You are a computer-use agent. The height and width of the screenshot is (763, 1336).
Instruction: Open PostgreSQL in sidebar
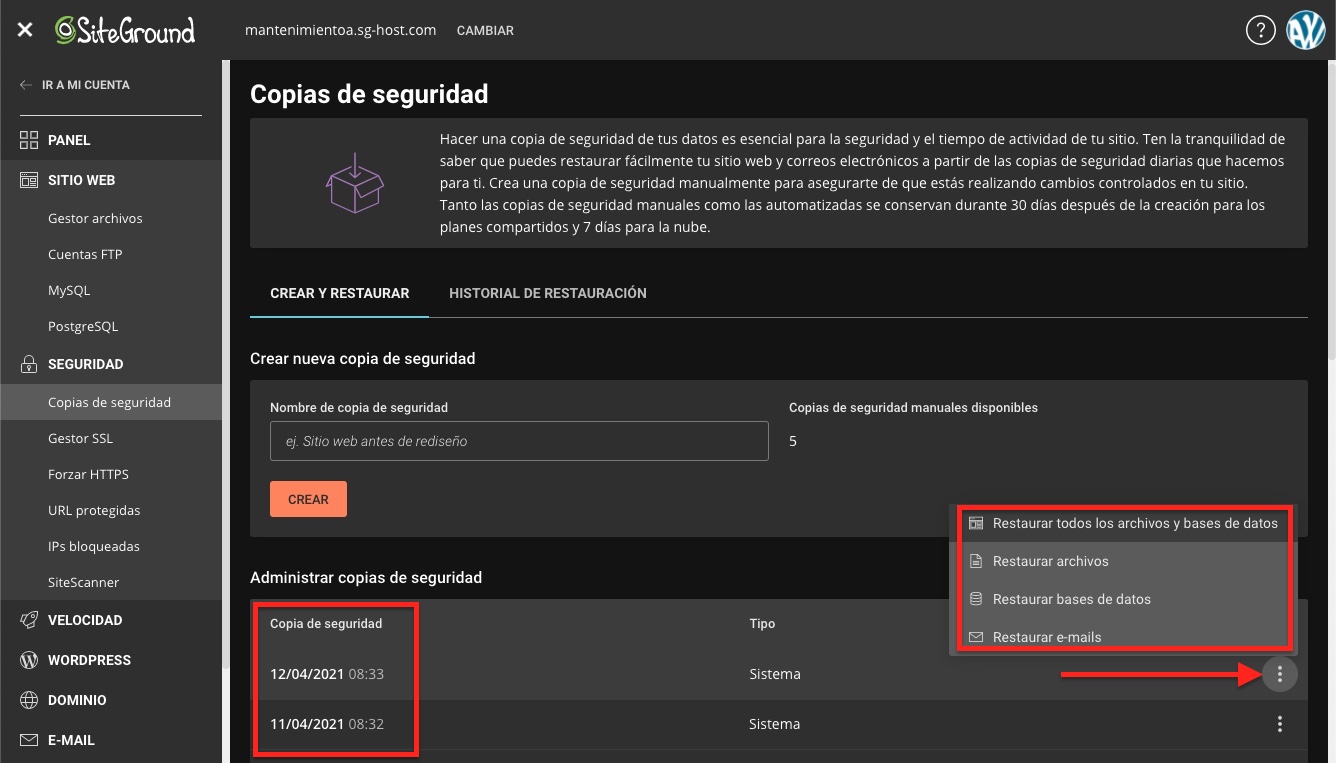83,326
